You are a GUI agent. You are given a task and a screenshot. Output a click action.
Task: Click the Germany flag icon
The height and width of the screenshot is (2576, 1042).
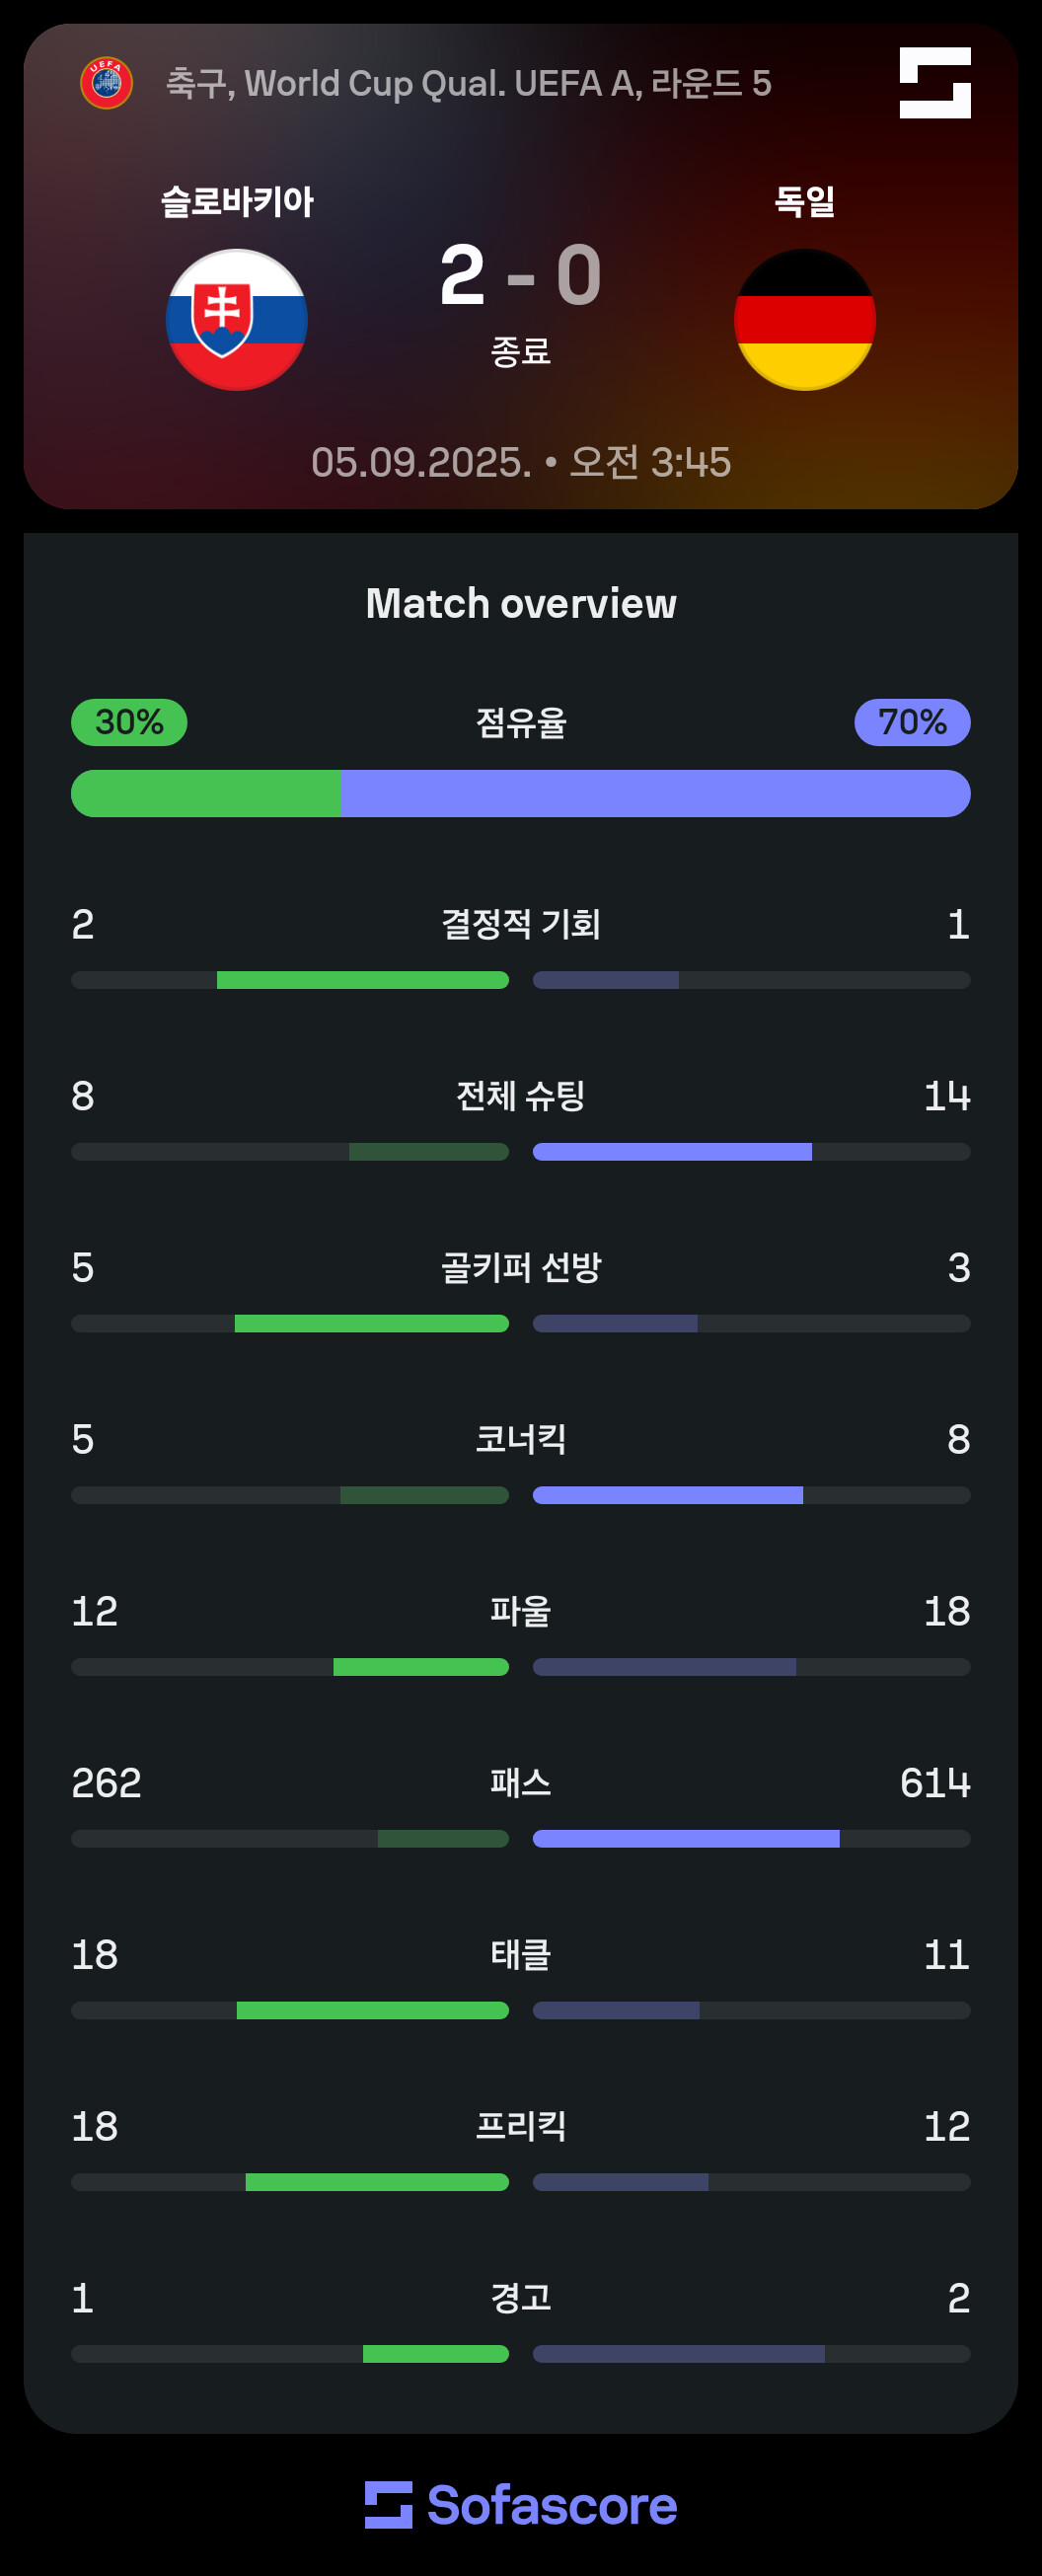pos(804,320)
